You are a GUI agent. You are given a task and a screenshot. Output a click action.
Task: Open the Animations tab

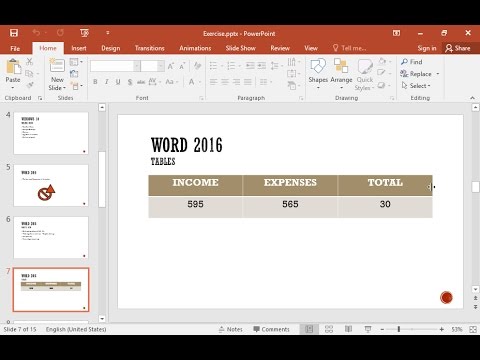point(195,48)
